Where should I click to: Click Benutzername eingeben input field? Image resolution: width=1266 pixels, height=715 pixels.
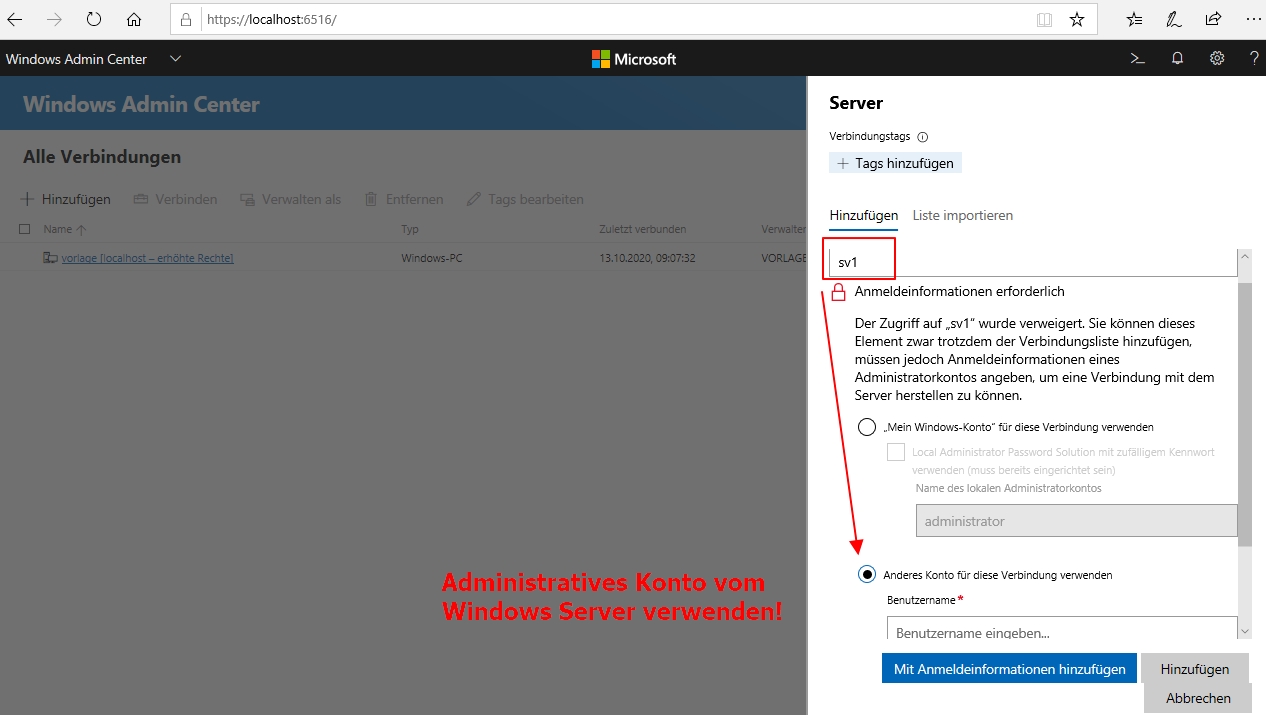point(1062,630)
